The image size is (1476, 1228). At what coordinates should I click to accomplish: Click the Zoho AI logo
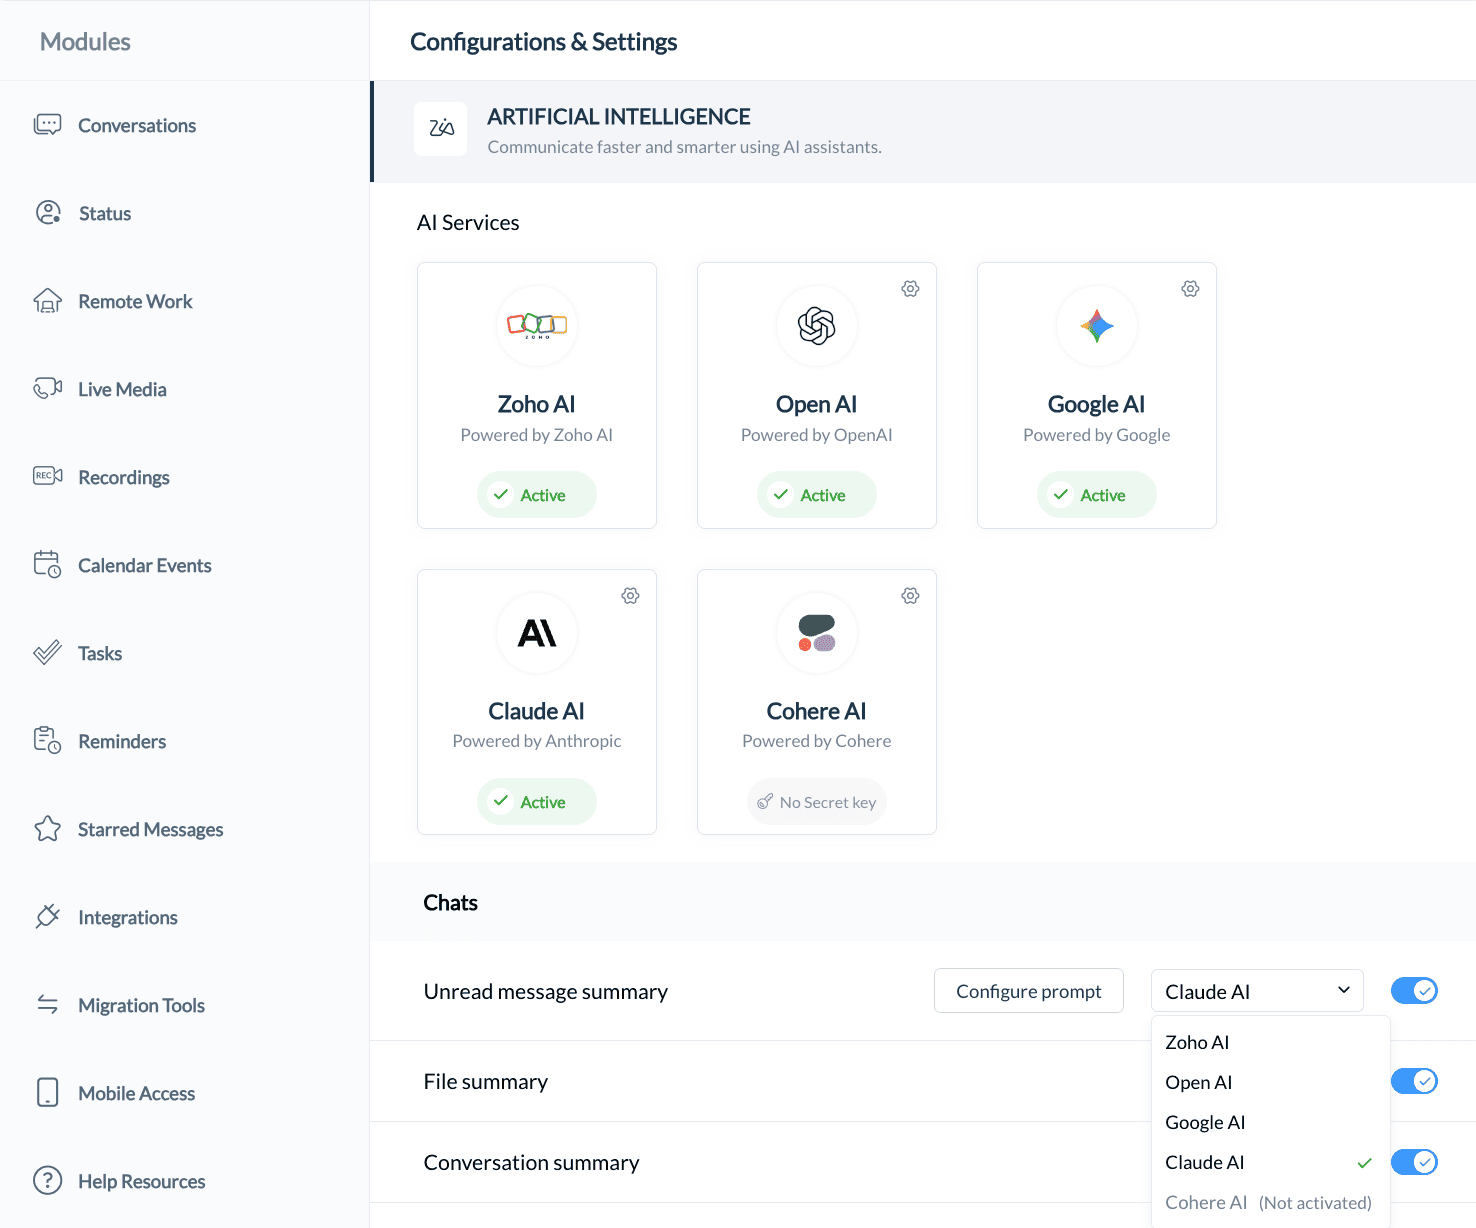point(537,326)
